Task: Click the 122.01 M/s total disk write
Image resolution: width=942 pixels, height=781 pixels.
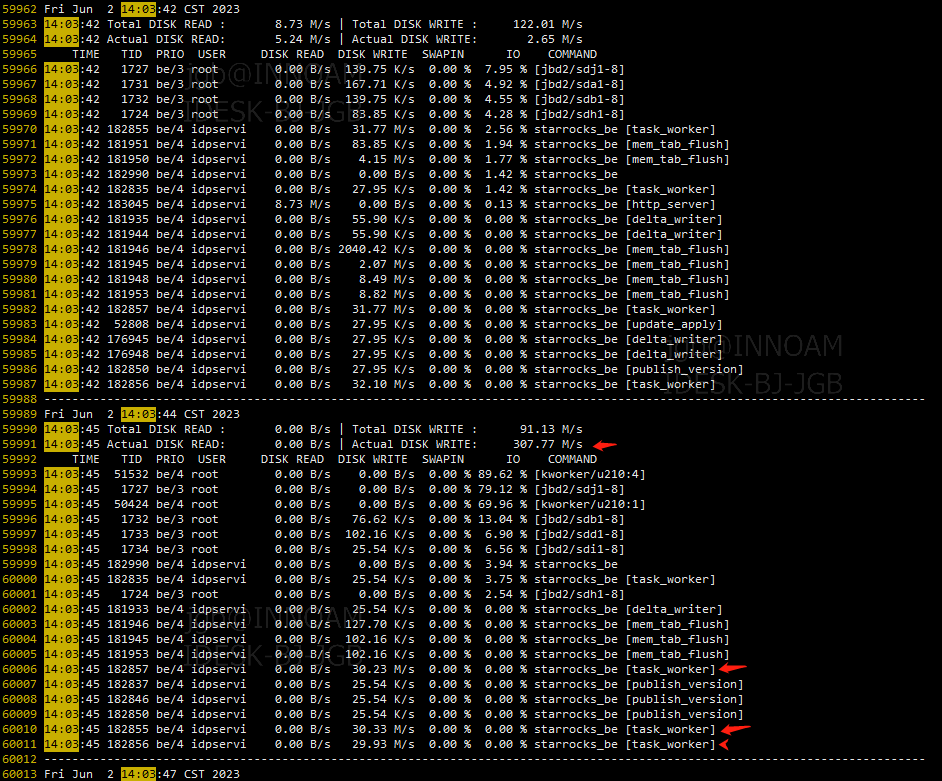Action: pyautogui.click(x=547, y=24)
